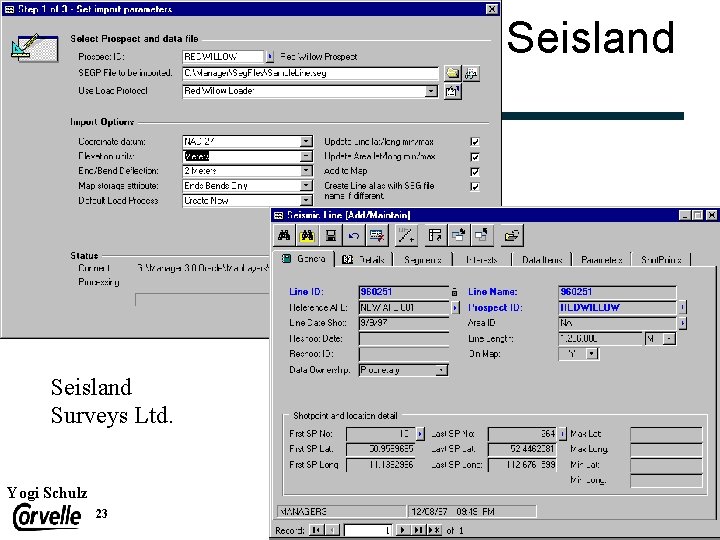Click the SEGP file path field
720x540 pixels.
coord(310,73)
